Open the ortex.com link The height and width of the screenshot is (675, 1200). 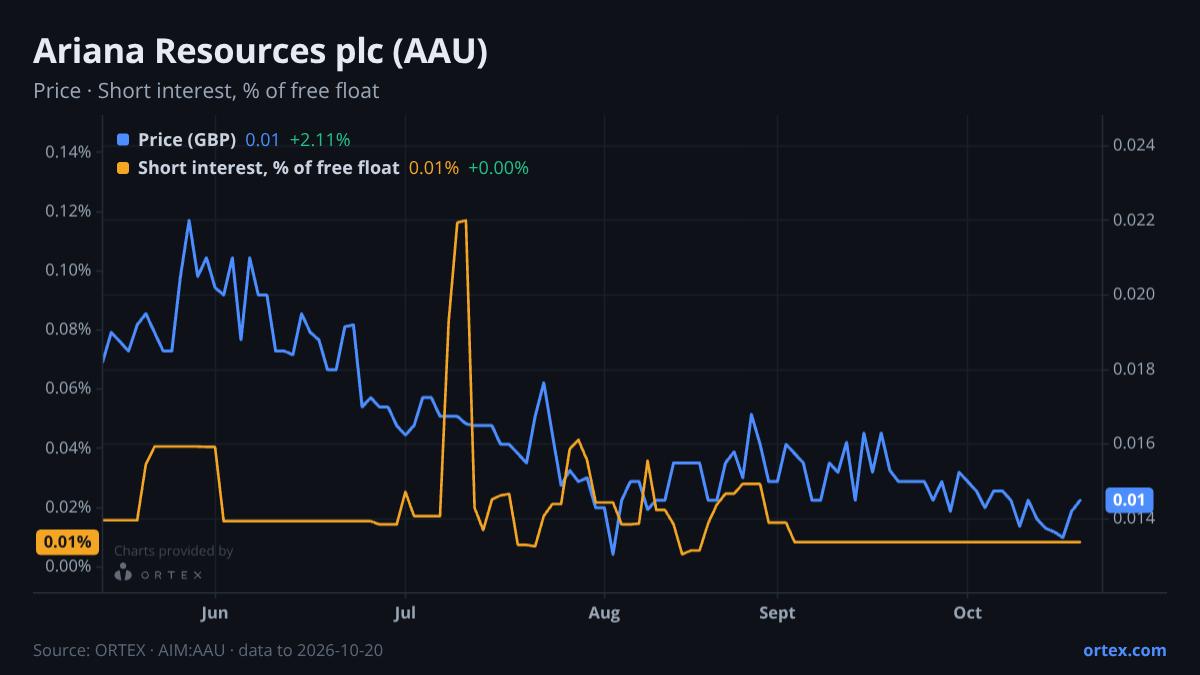tap(1124, 650)
